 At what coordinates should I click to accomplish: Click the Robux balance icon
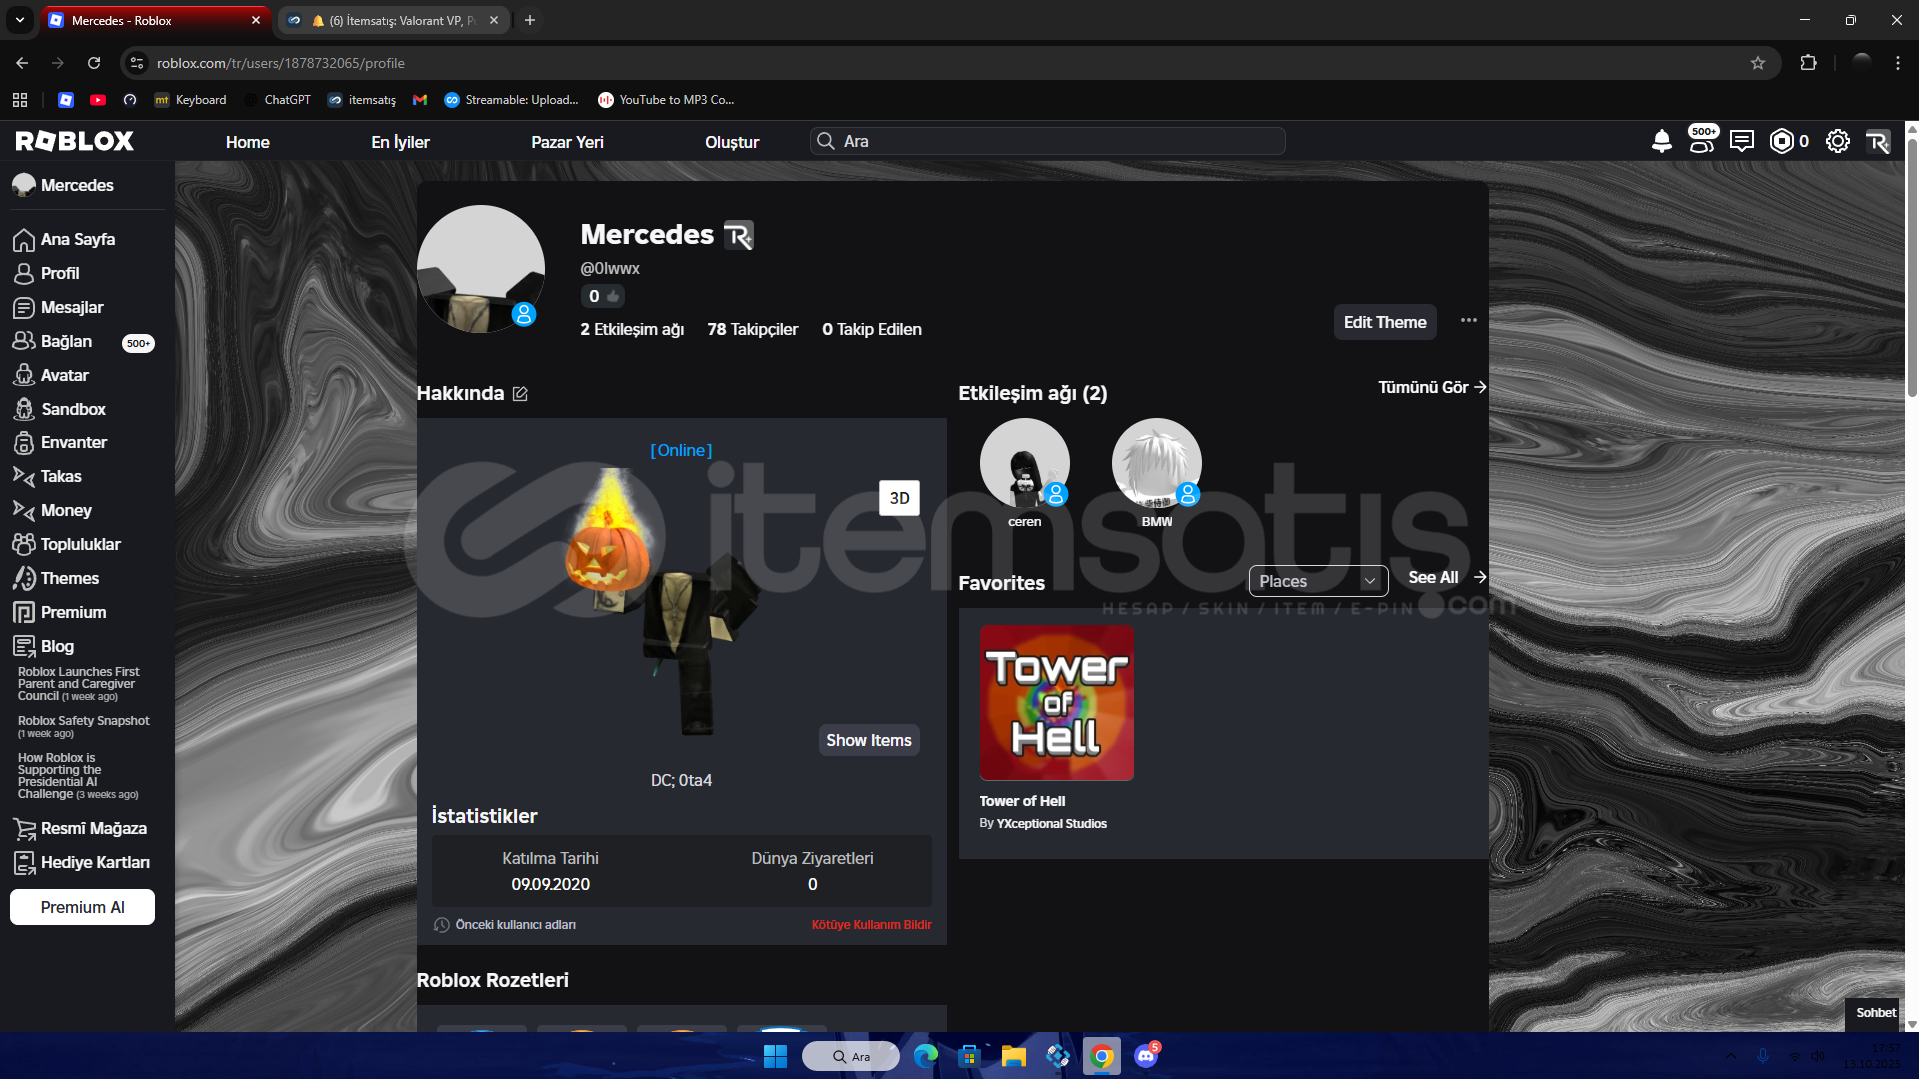pos(1781,141)
